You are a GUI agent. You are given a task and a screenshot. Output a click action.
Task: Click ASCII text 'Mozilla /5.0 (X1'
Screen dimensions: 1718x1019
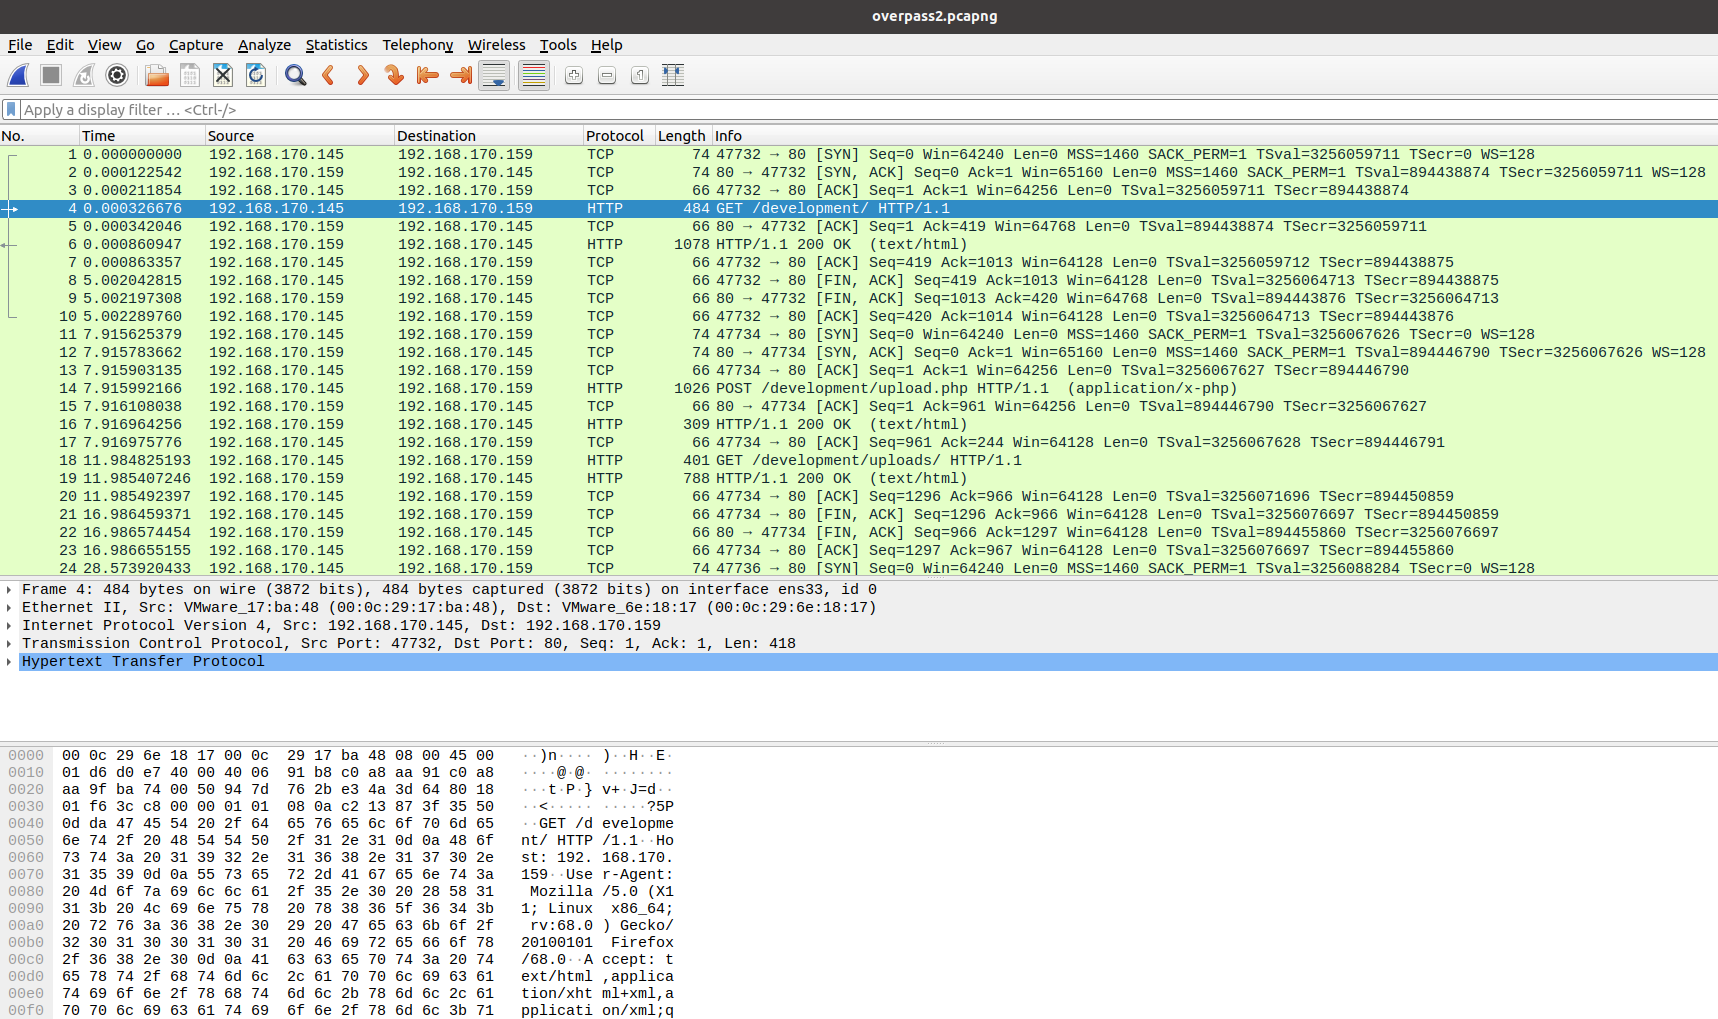click(x=601, y=892)
